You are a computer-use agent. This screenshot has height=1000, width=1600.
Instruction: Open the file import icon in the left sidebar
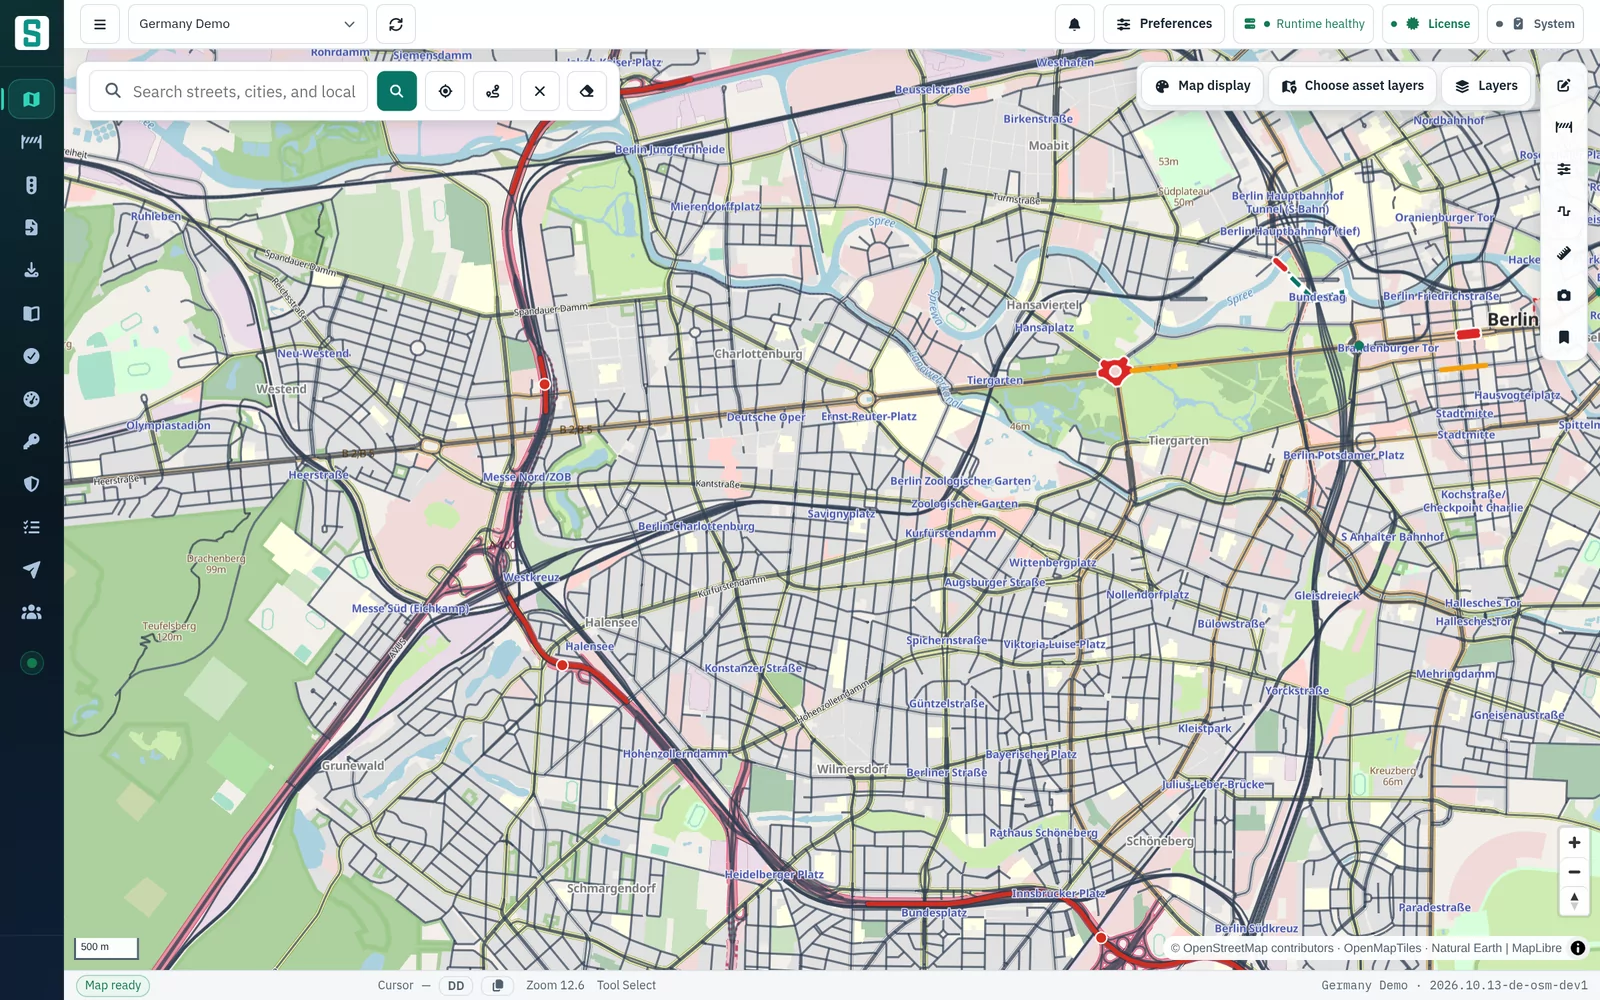(32, 228)
